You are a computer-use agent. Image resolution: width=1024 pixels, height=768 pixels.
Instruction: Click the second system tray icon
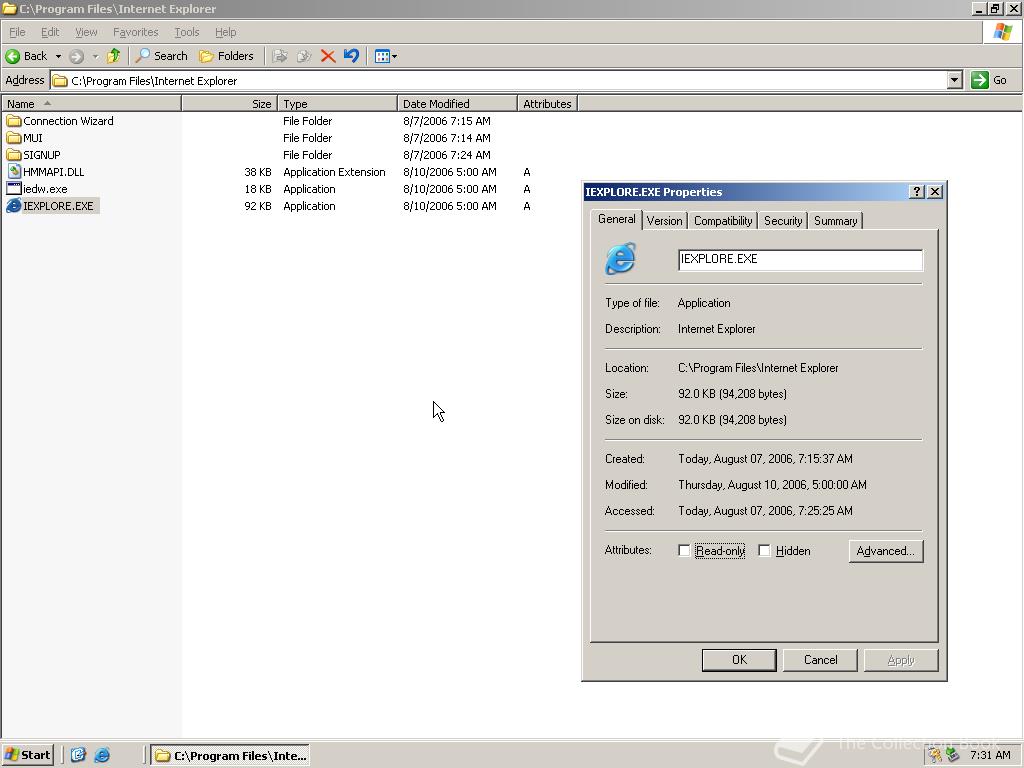click(952, 755)
